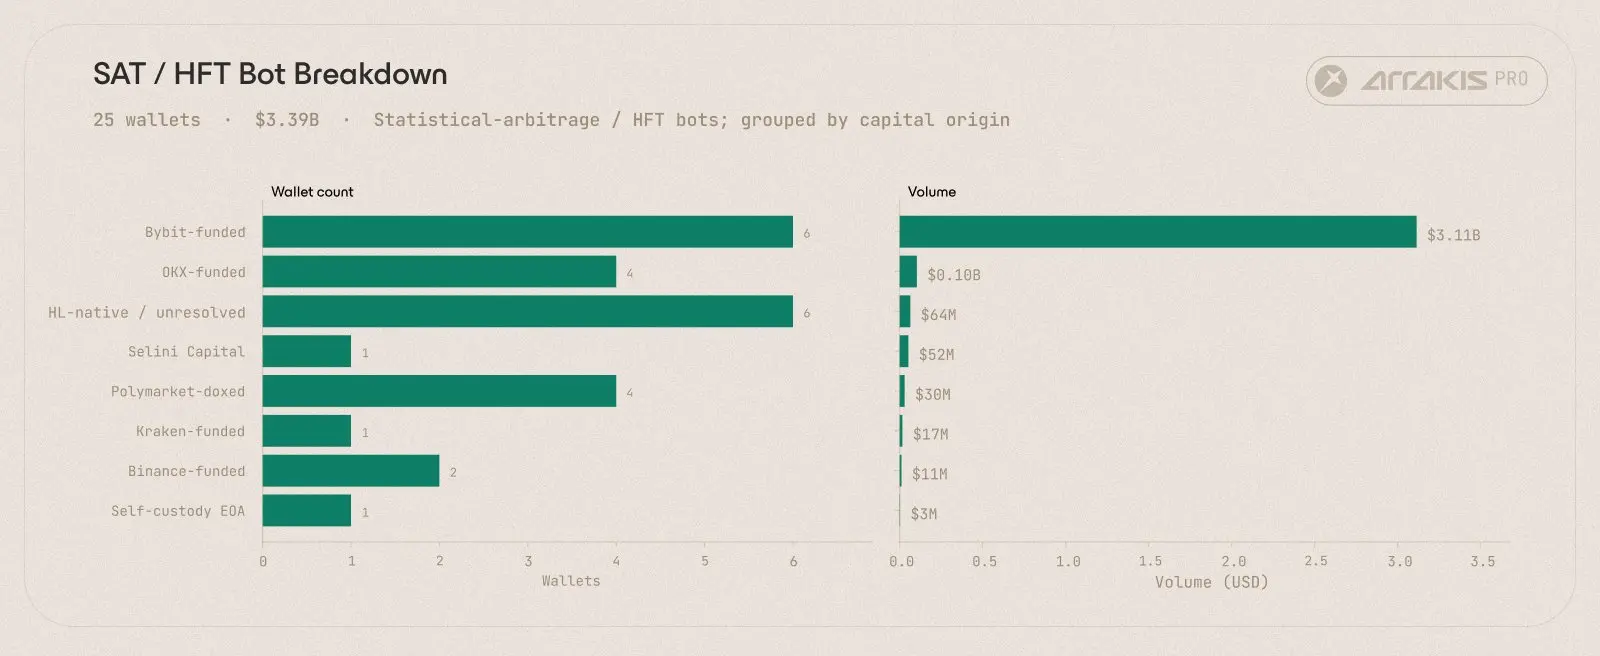Click the Wallet count chart heading
The height and width of the screenshot is (656, 1600).
point(312,192)
